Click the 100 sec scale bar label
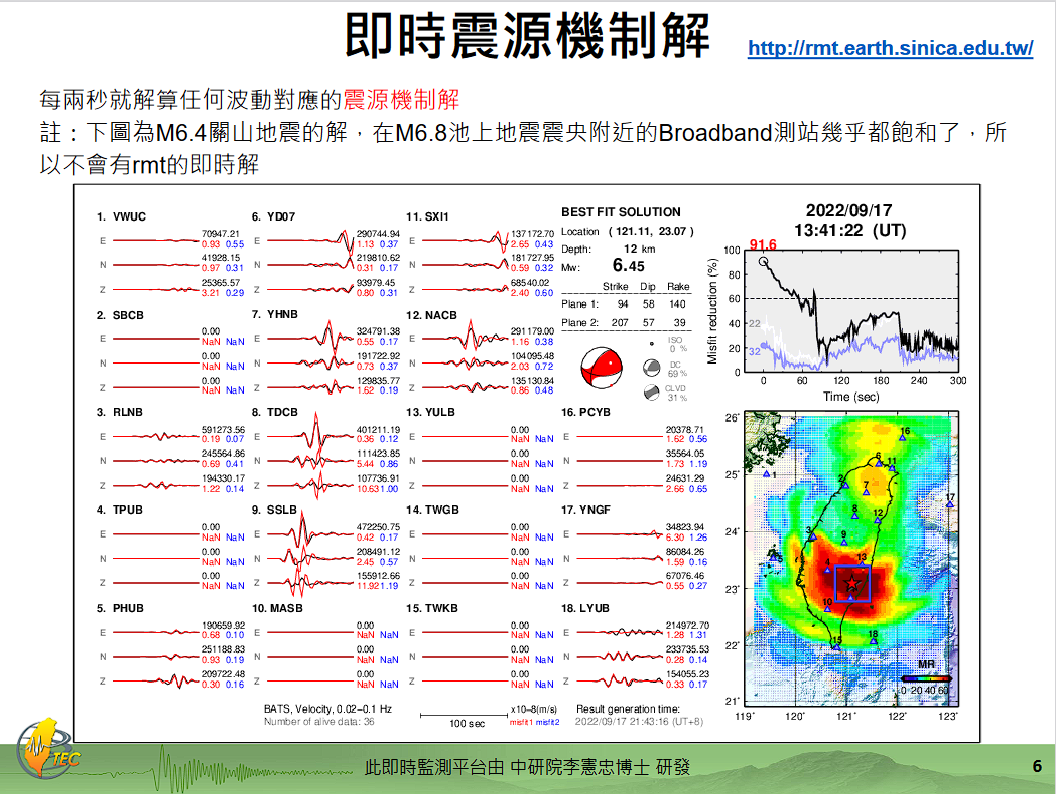This screenshot has width=1056, height=794. click(467, 724)
